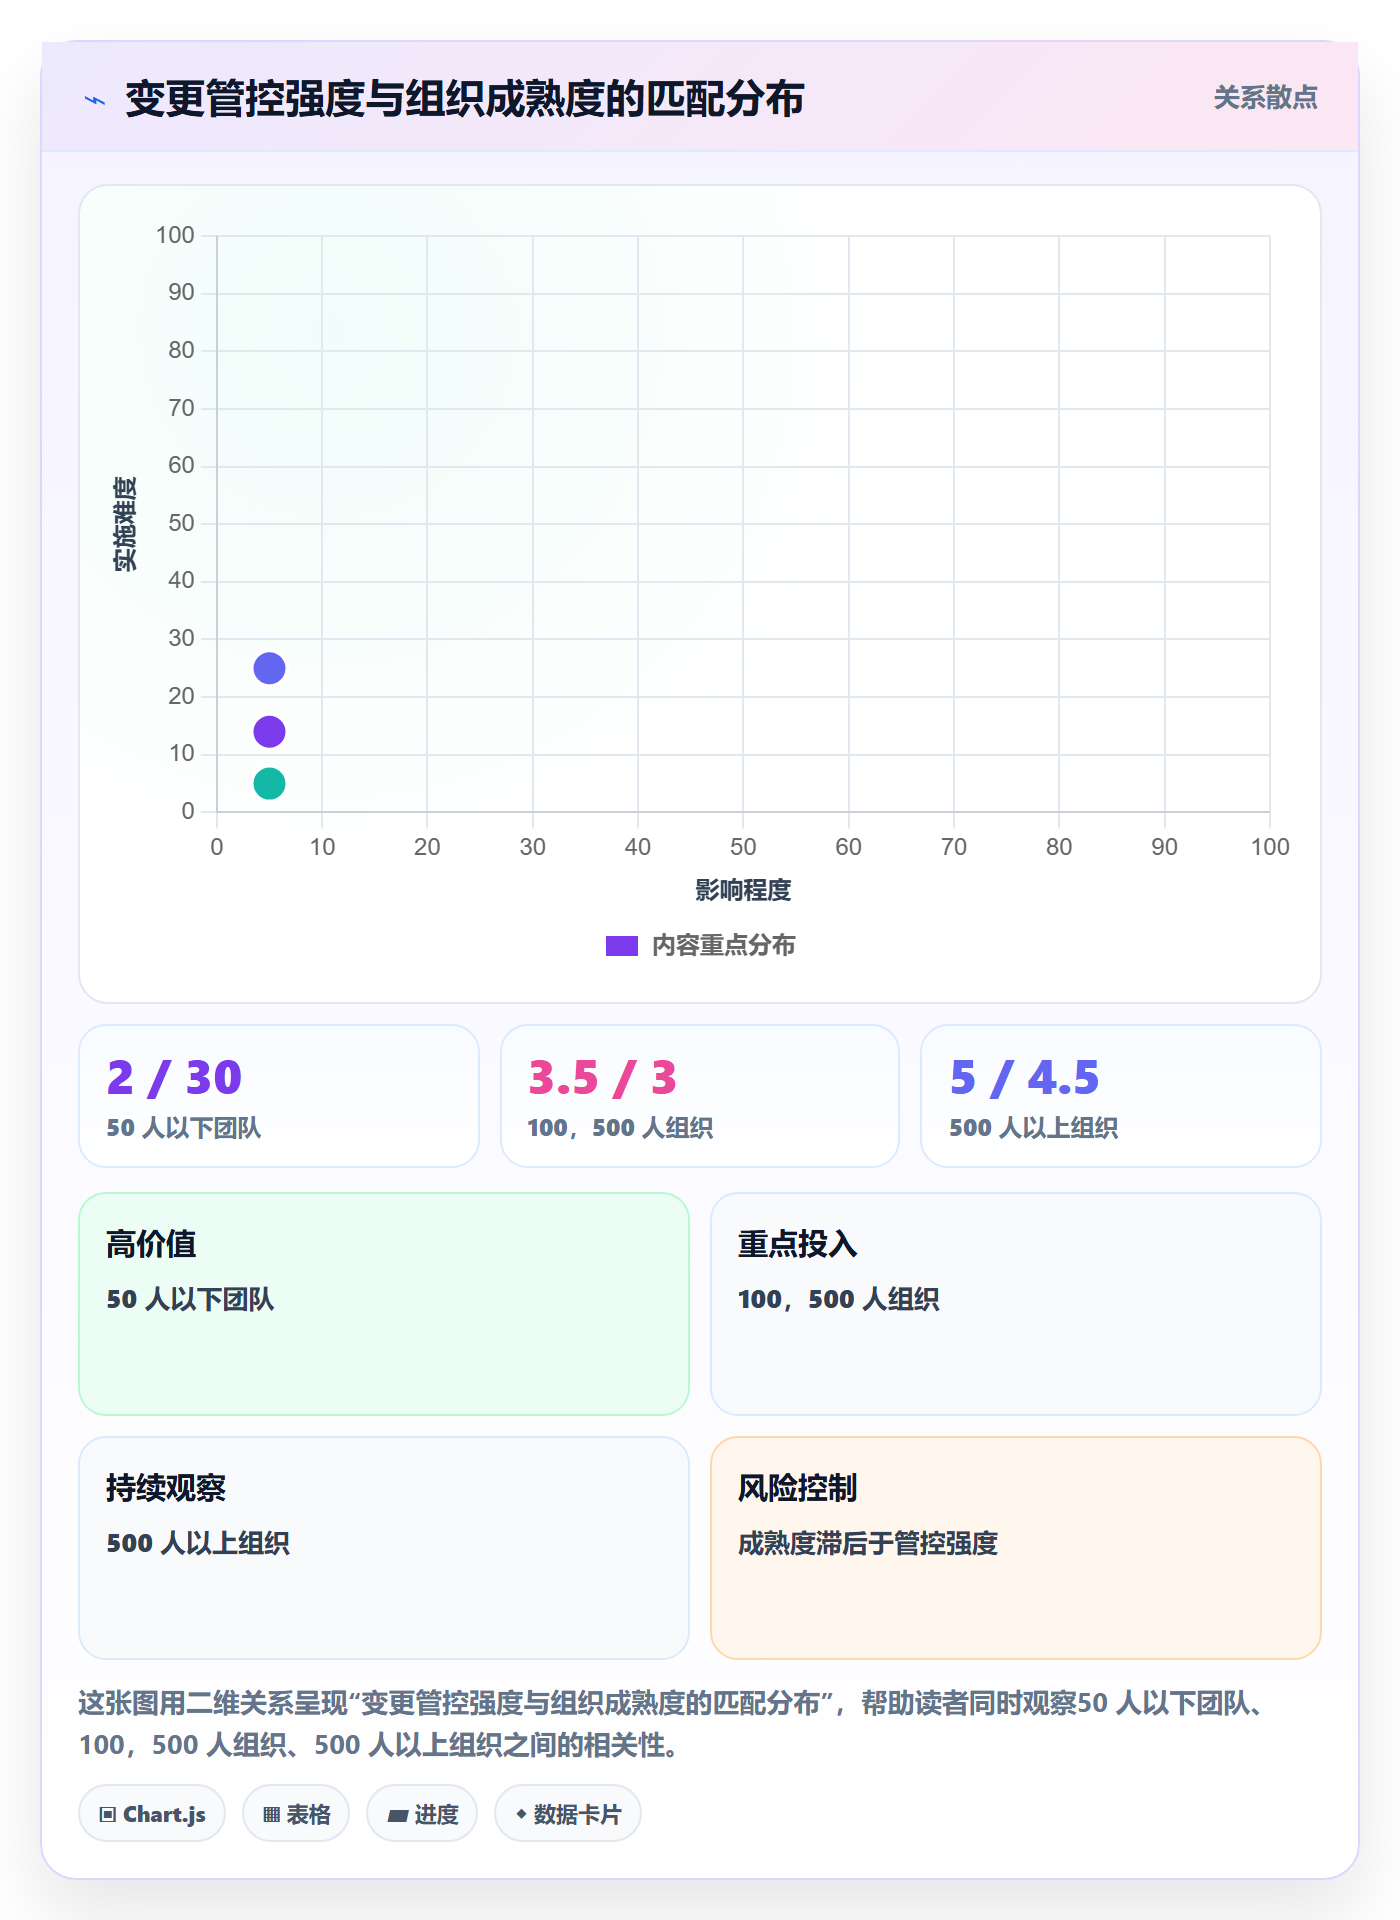1400x1920 pixels.
Task: Click the 数据卡片 tag
Action: pos(568,1814)
